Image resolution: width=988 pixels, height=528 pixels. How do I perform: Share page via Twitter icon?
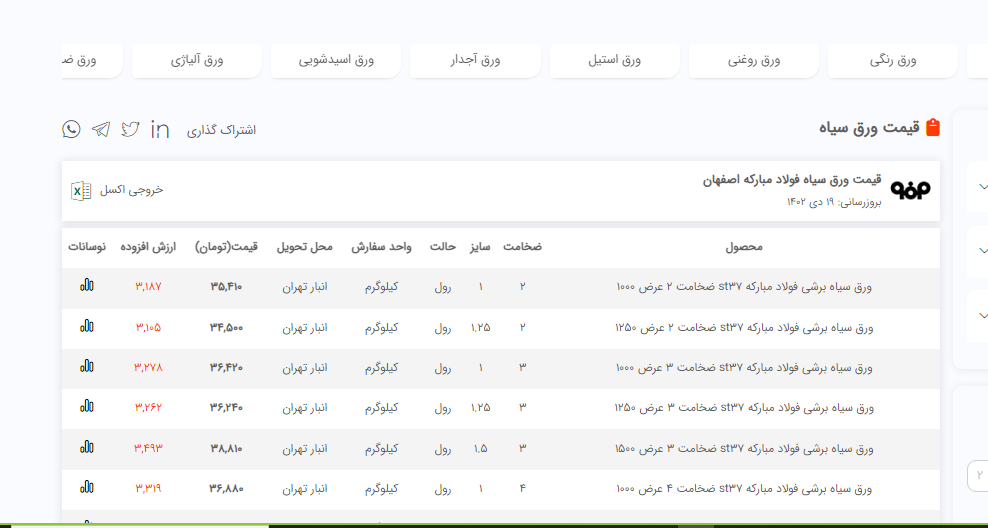(x=131, y=129)
